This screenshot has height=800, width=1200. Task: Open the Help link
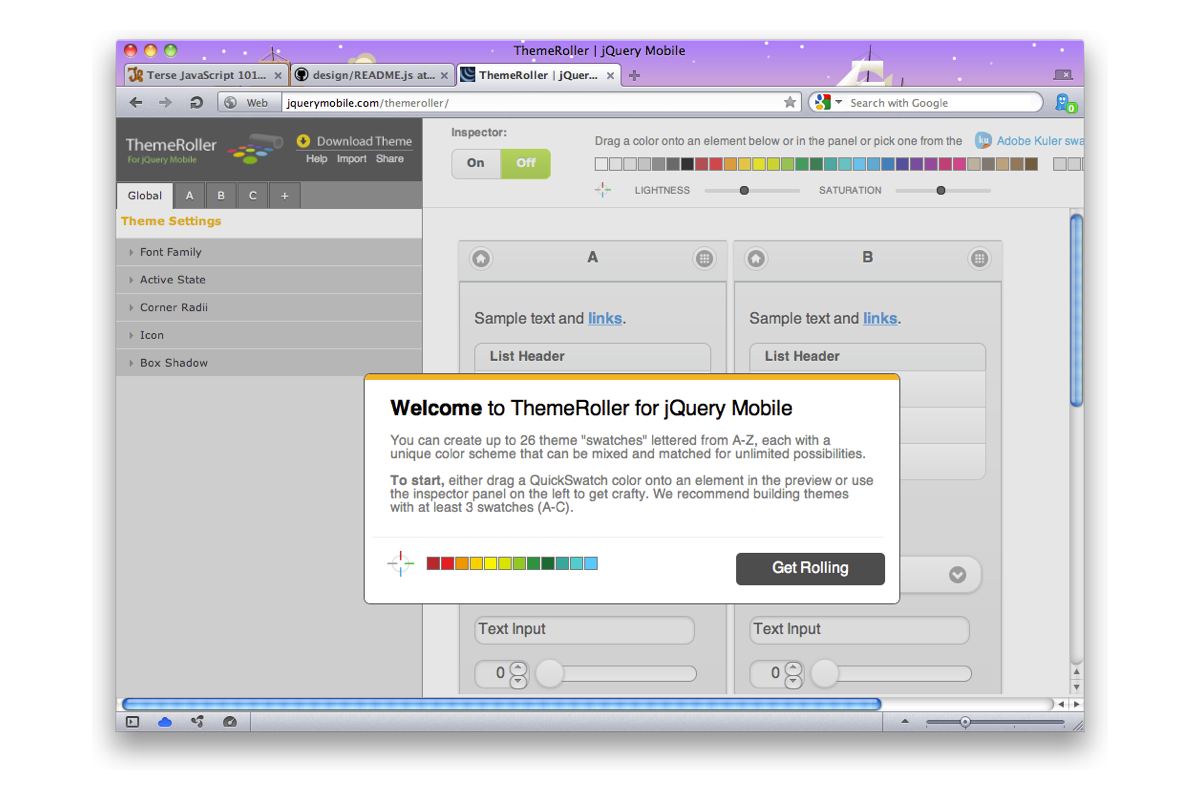(317, 158)
